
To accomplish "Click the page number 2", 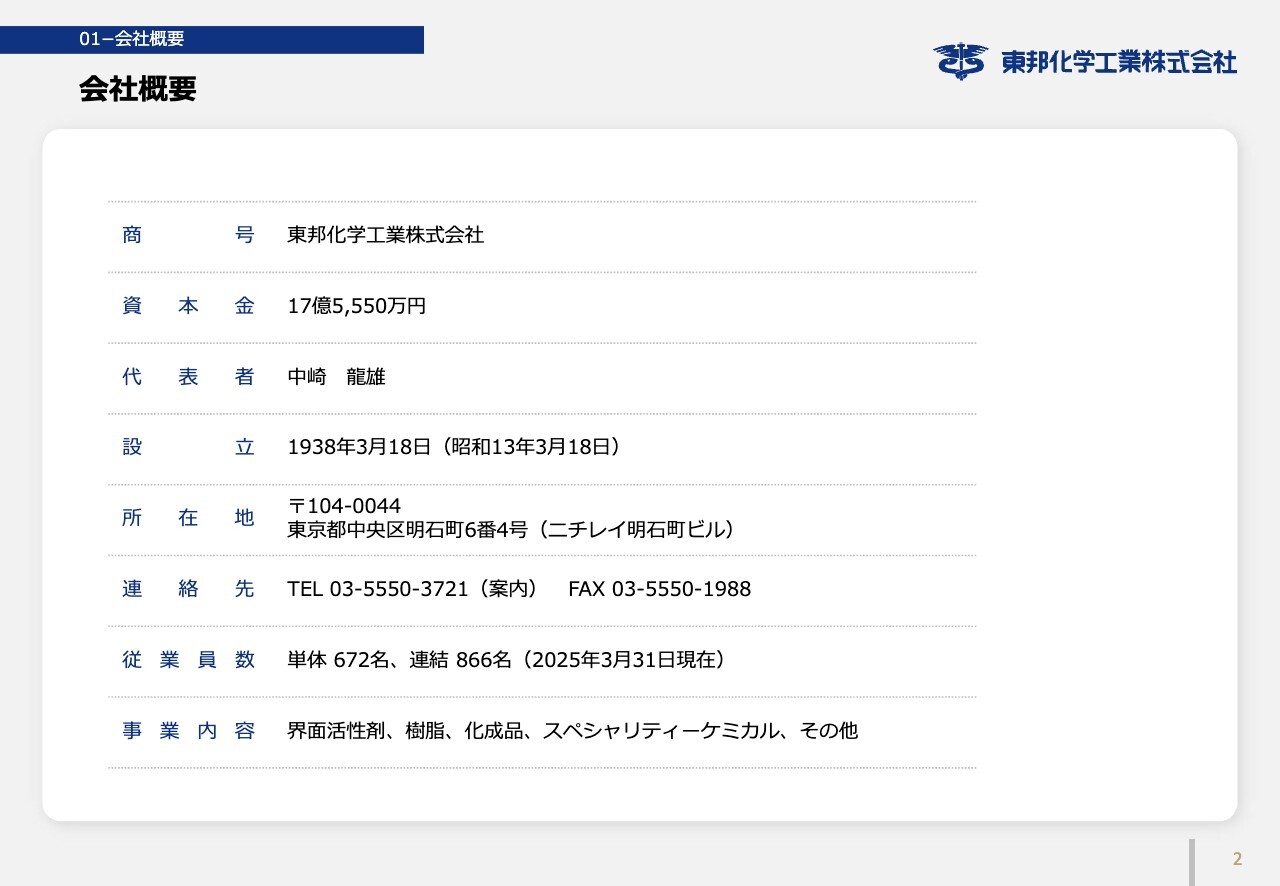I will [1237, 859].
